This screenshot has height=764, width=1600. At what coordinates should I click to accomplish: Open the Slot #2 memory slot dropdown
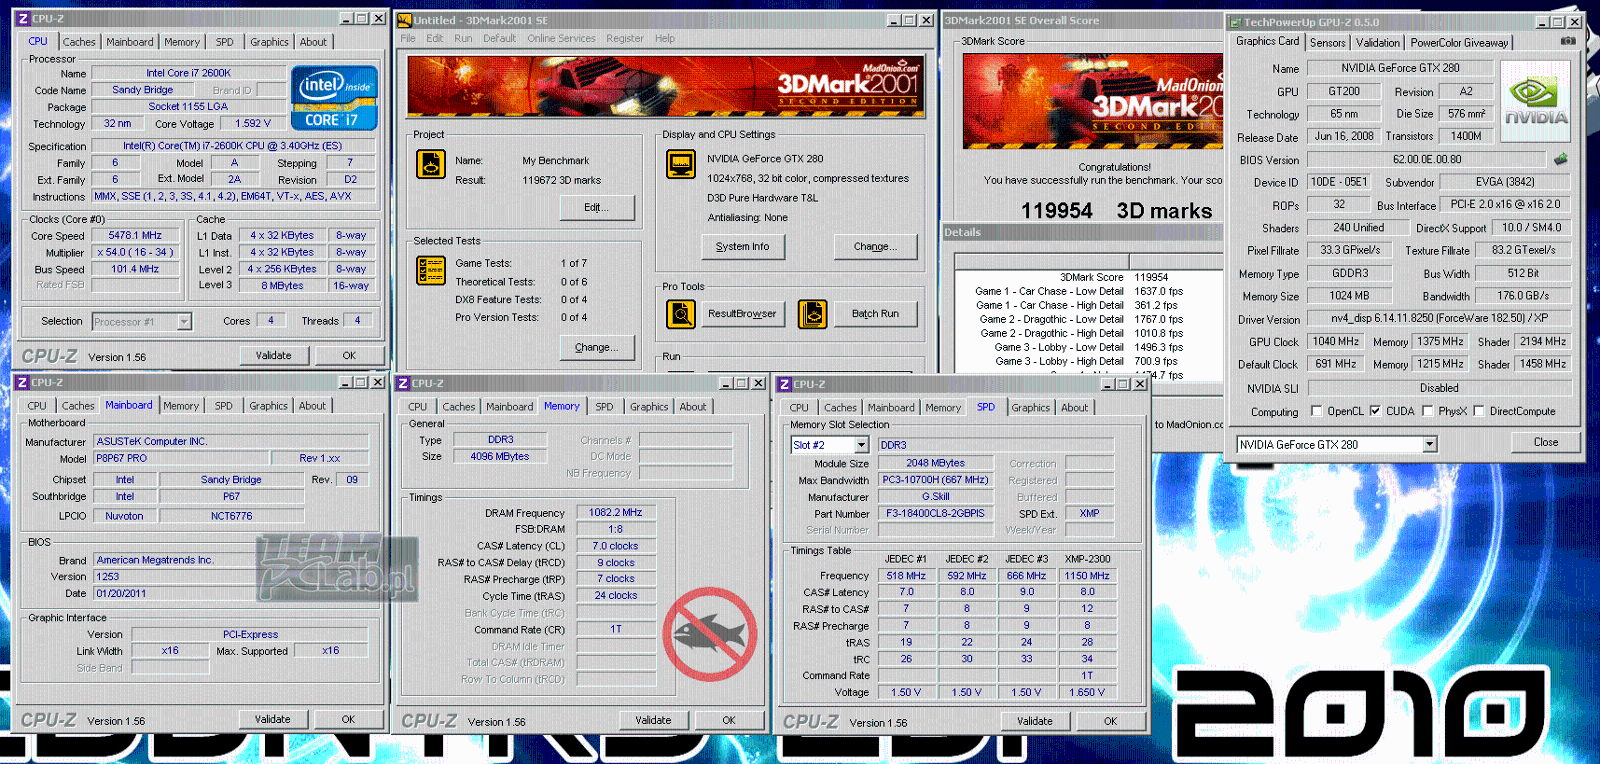tap(862, 445)
